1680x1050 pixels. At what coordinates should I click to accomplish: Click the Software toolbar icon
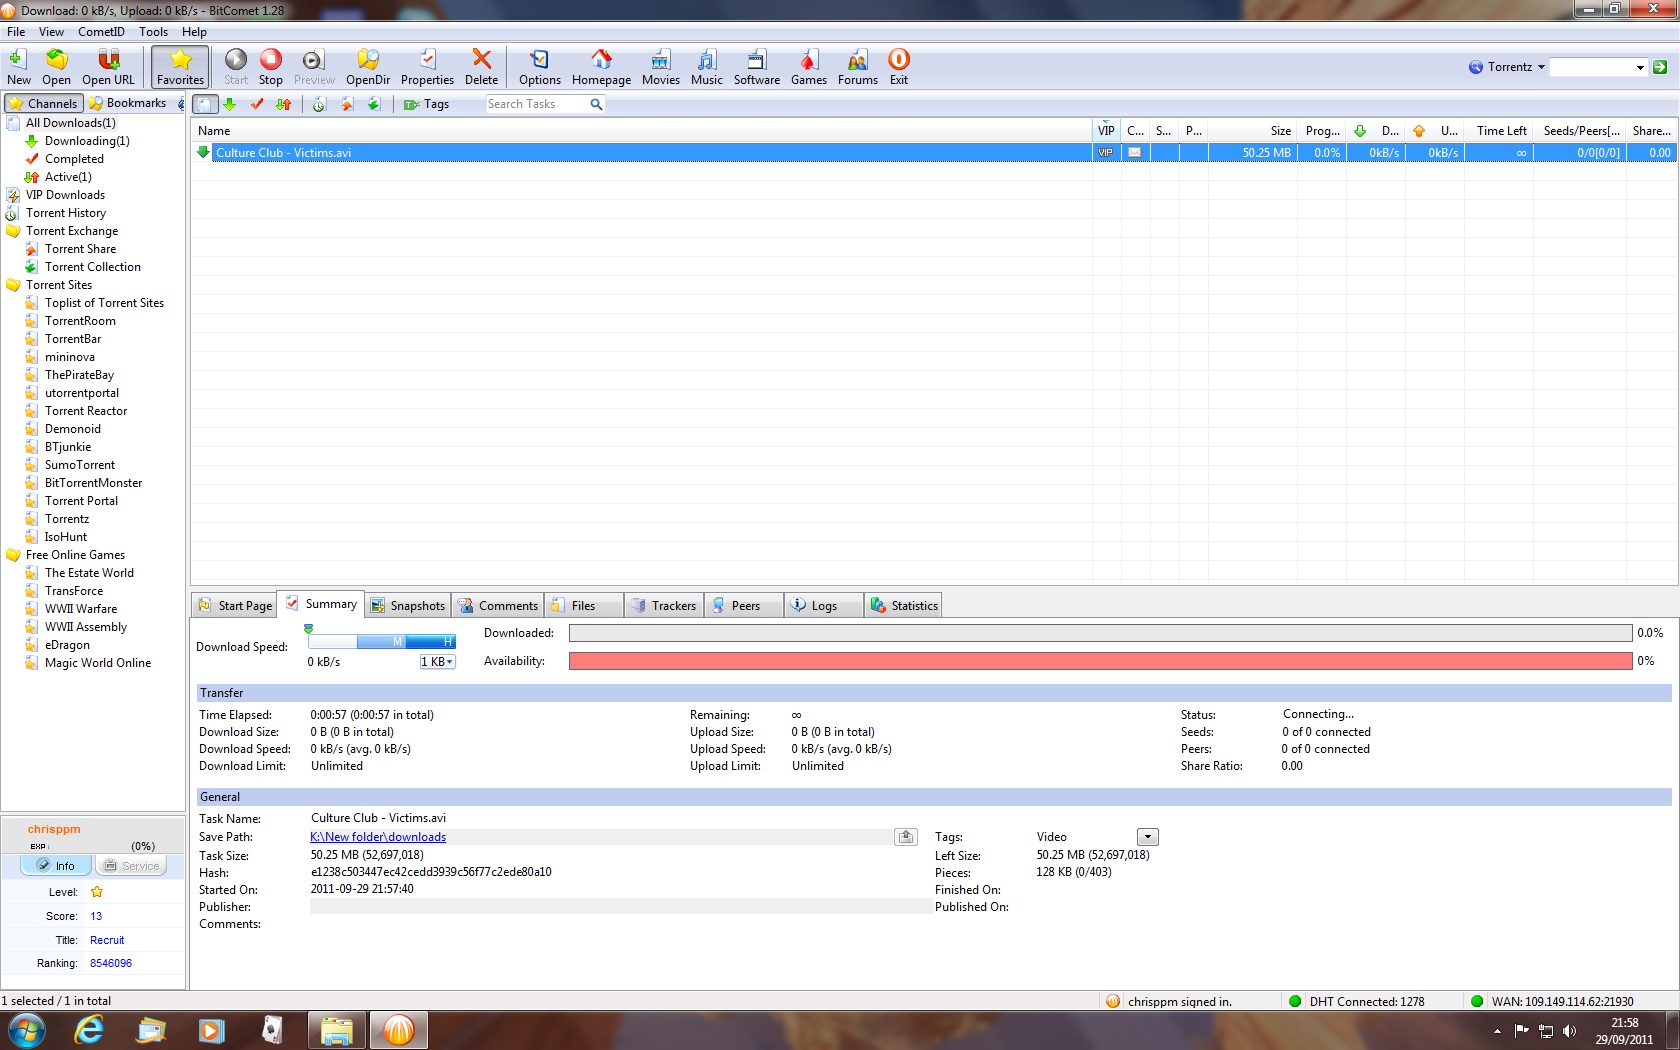[757, 67]
